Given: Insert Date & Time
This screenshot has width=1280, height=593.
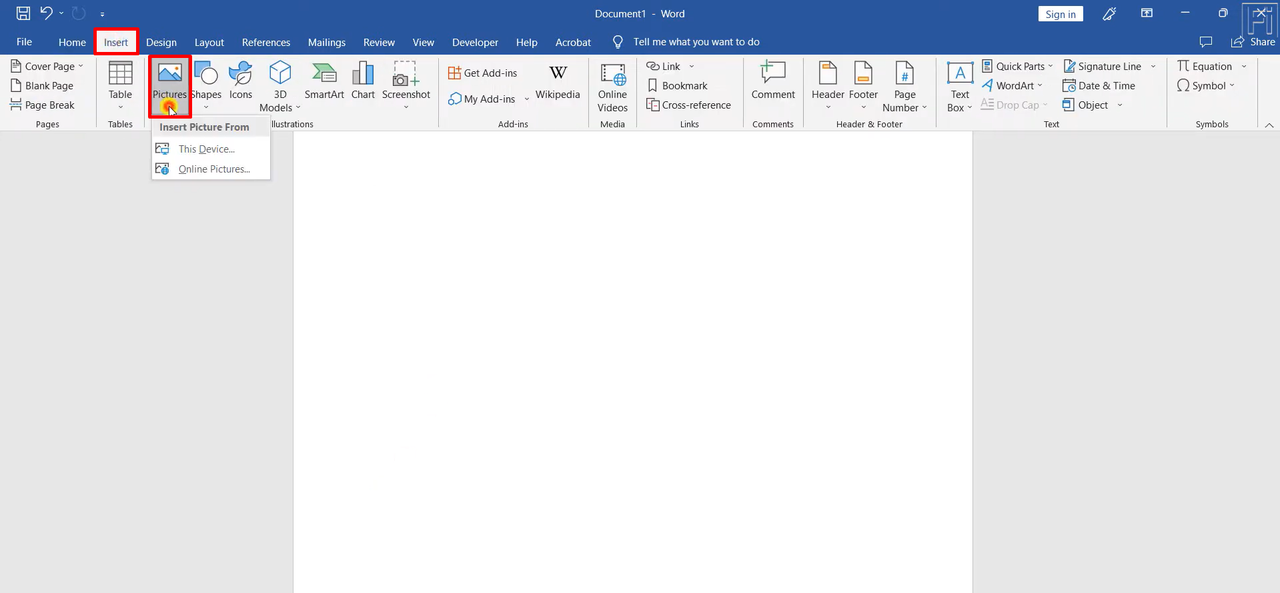Looking at the screenshot, I should click(1099, 86).
